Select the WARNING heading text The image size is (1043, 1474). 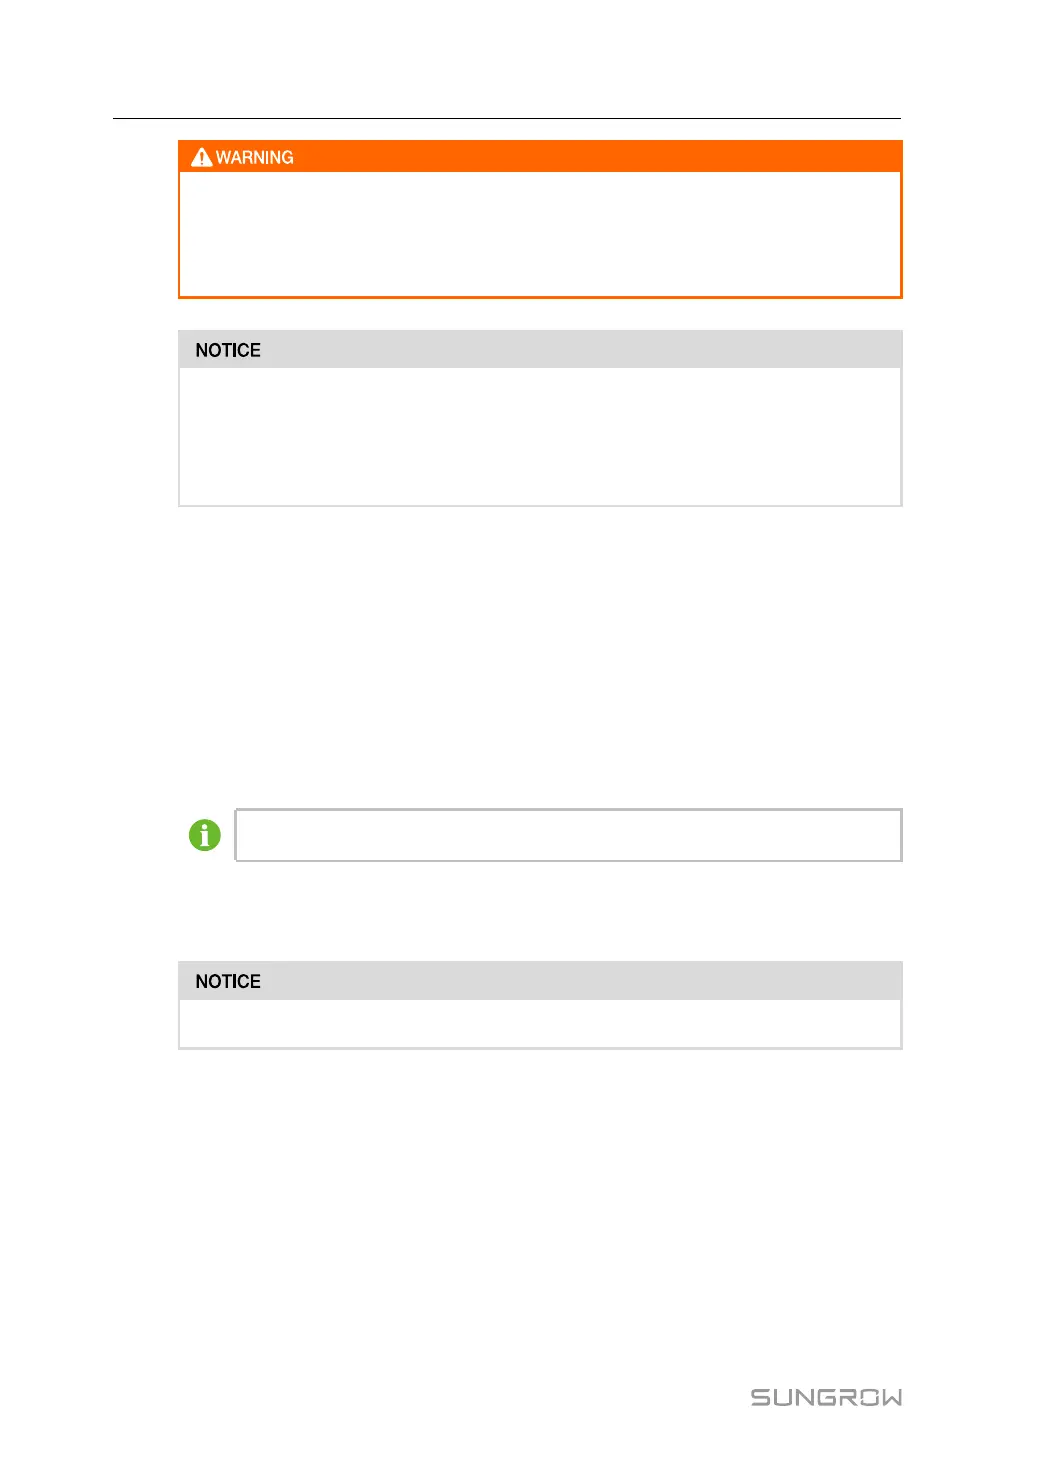[255, 157]
